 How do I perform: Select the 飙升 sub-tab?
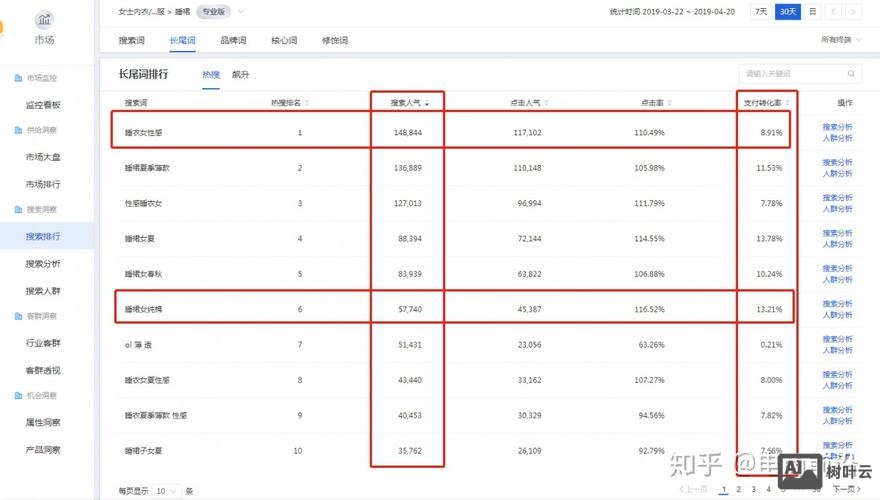point(240,75)
